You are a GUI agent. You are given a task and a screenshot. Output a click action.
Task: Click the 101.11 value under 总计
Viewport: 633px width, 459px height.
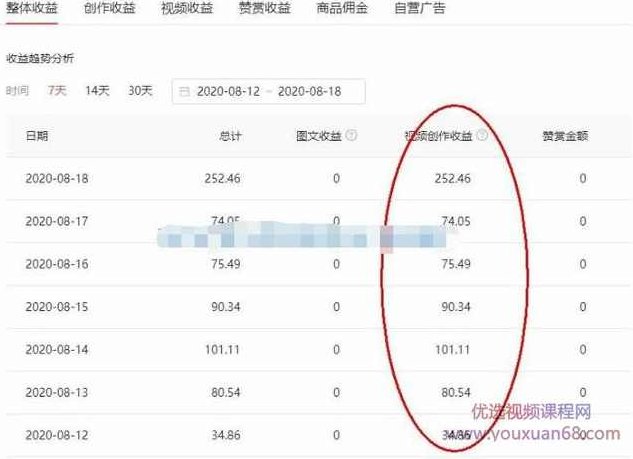222,350
